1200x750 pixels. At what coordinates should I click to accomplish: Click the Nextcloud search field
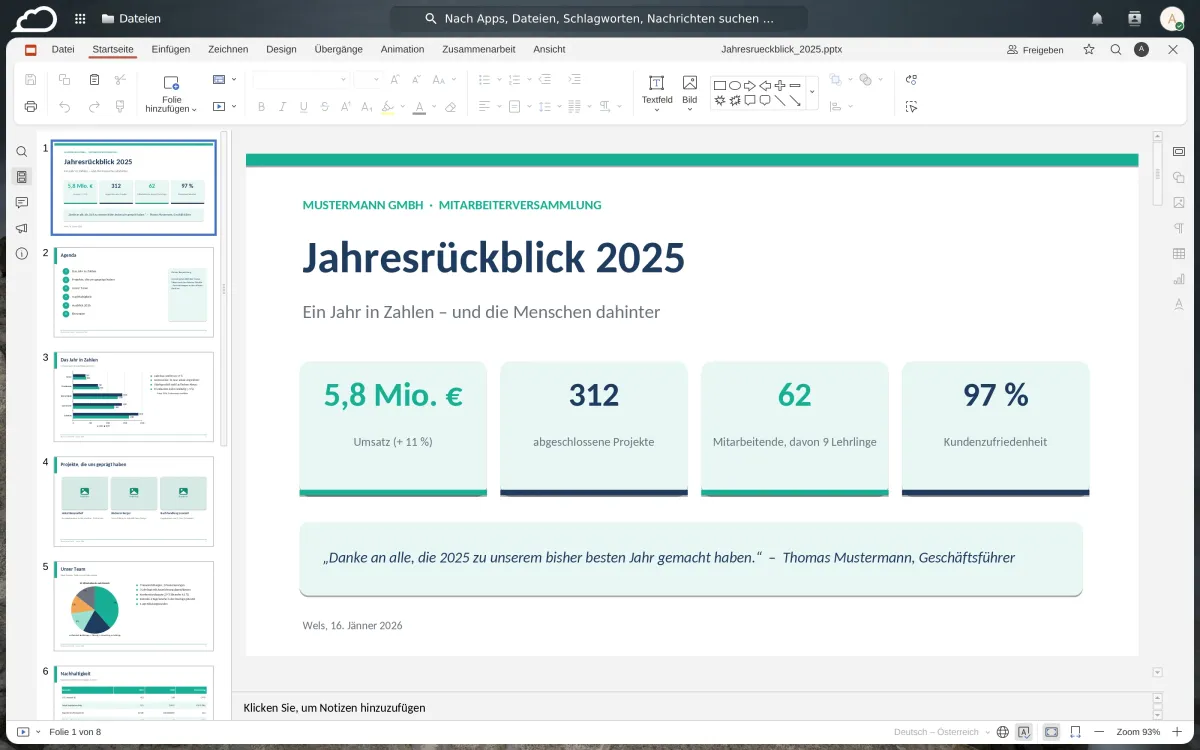click(598, 18)
